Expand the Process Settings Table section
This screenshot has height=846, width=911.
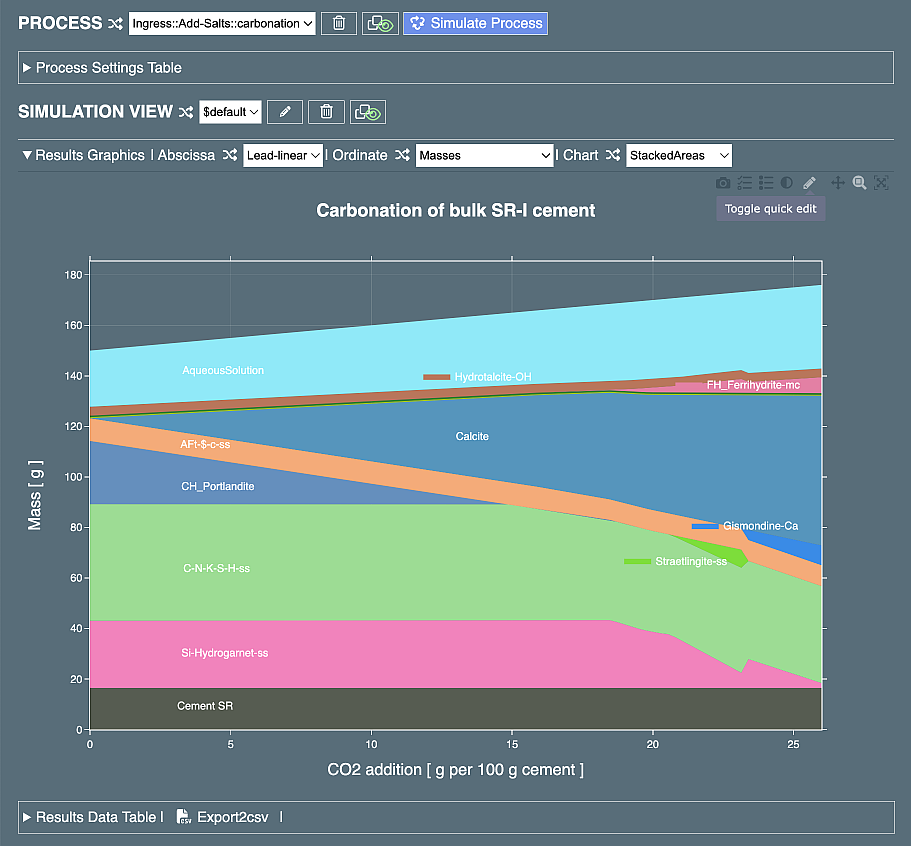click(27, 68)
